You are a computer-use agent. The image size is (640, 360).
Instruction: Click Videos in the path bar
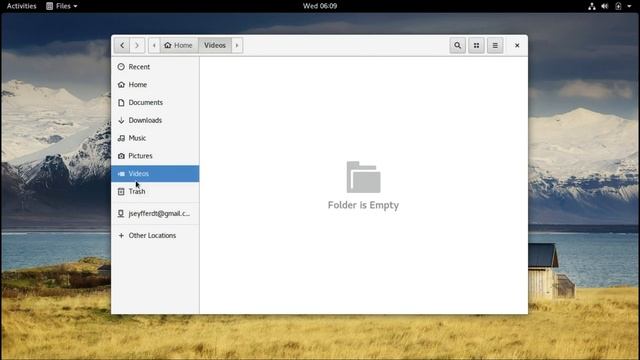[x=215, y=45]
